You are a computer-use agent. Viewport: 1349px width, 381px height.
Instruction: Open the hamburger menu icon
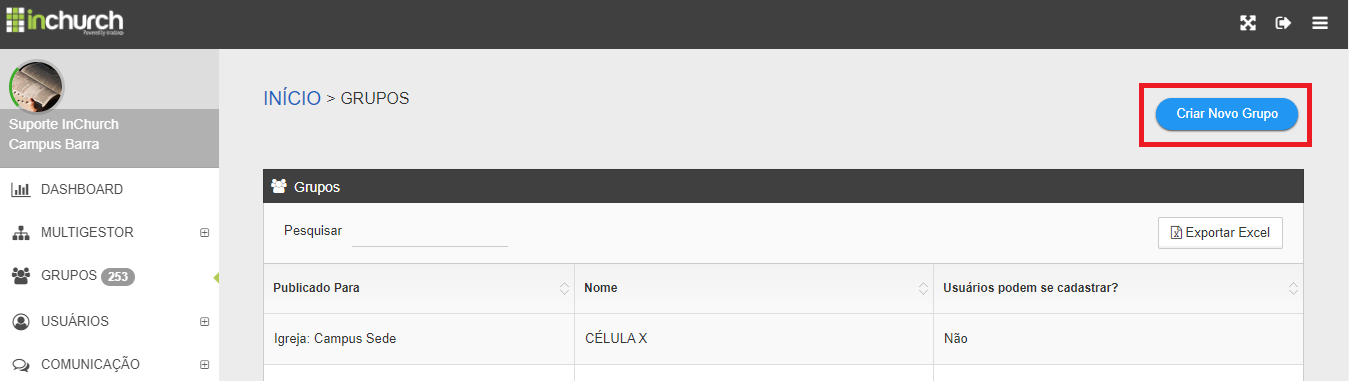coord(1320,23)
